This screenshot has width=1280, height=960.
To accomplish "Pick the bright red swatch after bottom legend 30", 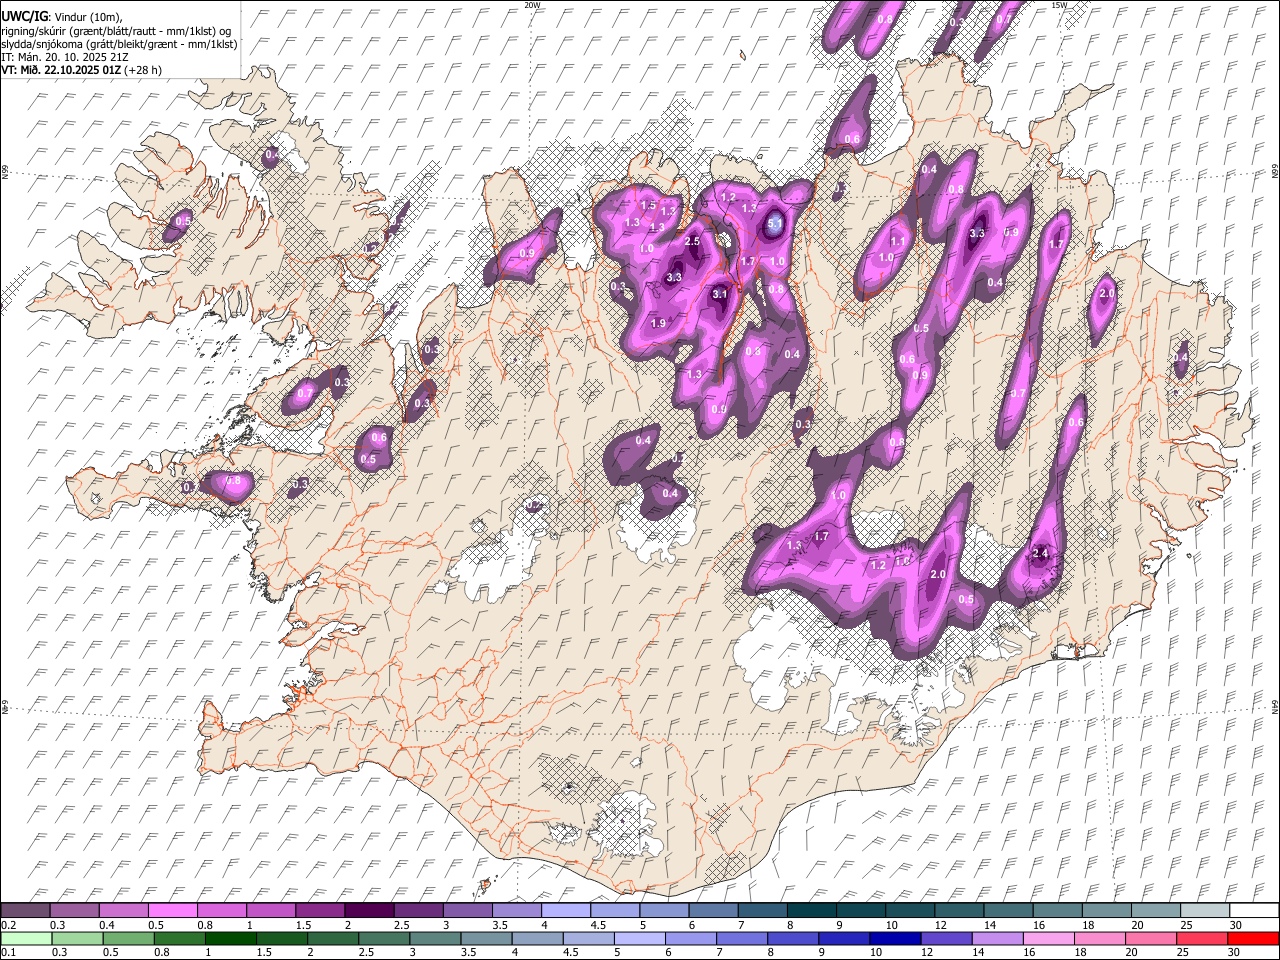I will click(x=1252, y=938).
